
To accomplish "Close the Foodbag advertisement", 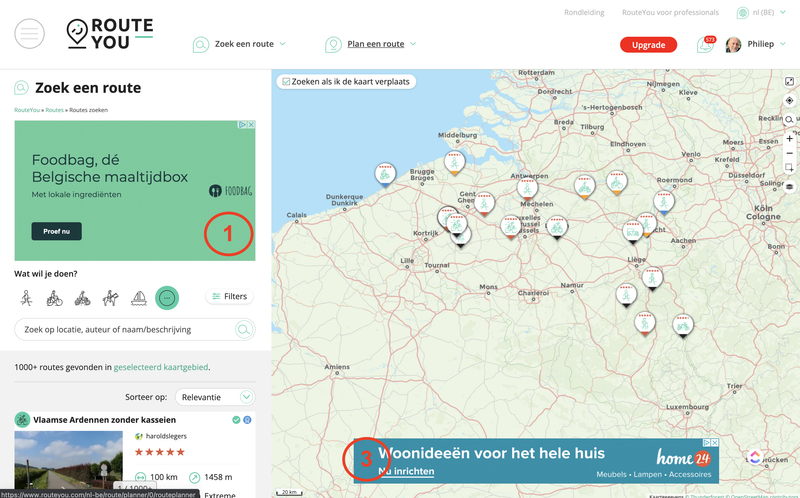I will (251, 124).
